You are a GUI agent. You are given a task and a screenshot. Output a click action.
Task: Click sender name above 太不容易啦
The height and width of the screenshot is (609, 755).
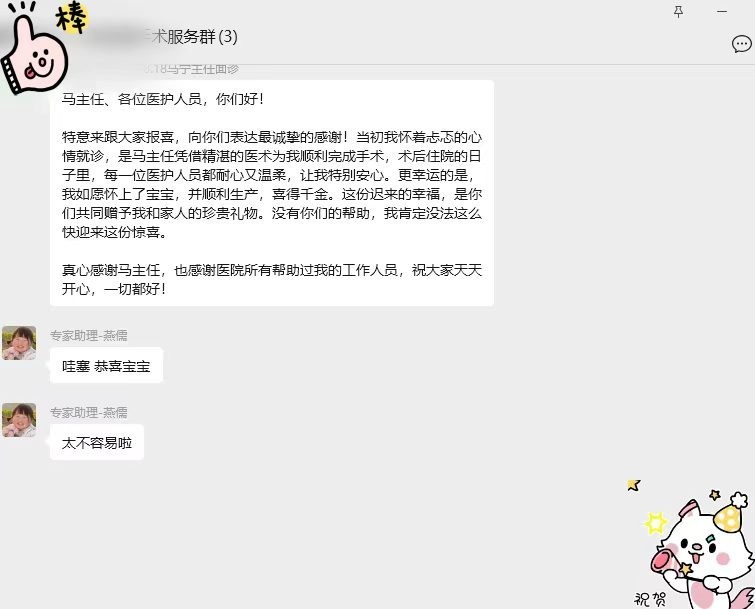pos(89,412)
